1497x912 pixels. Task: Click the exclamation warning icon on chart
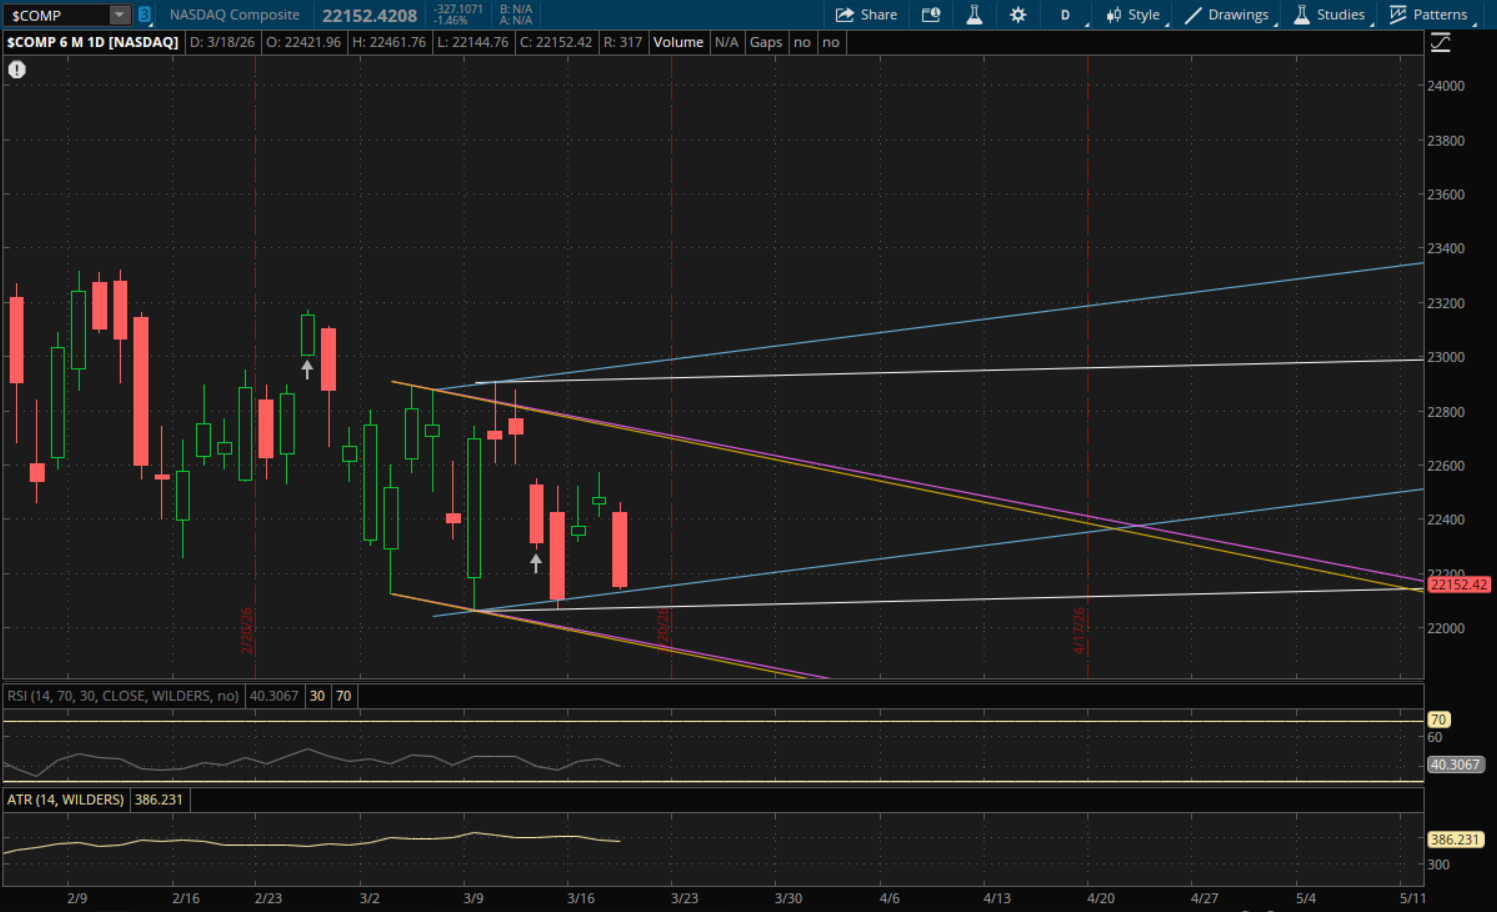(x=17, y=69)
